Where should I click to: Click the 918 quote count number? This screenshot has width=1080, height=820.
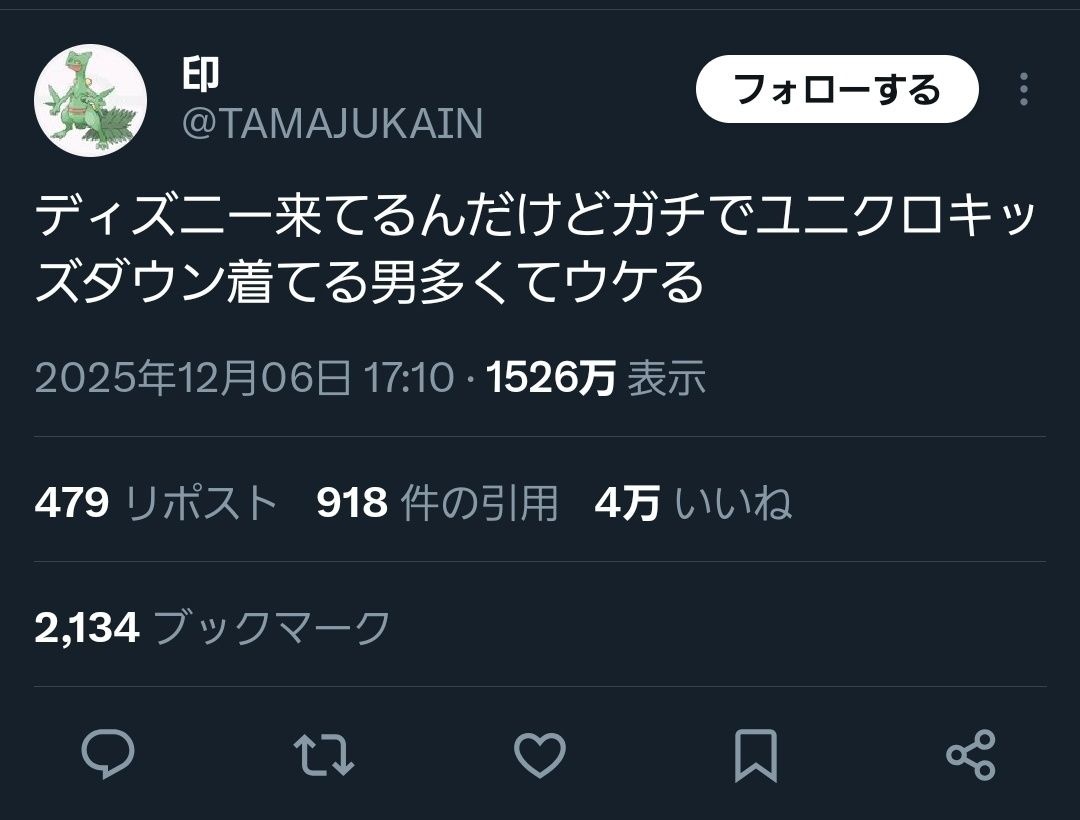coord(351,502)
